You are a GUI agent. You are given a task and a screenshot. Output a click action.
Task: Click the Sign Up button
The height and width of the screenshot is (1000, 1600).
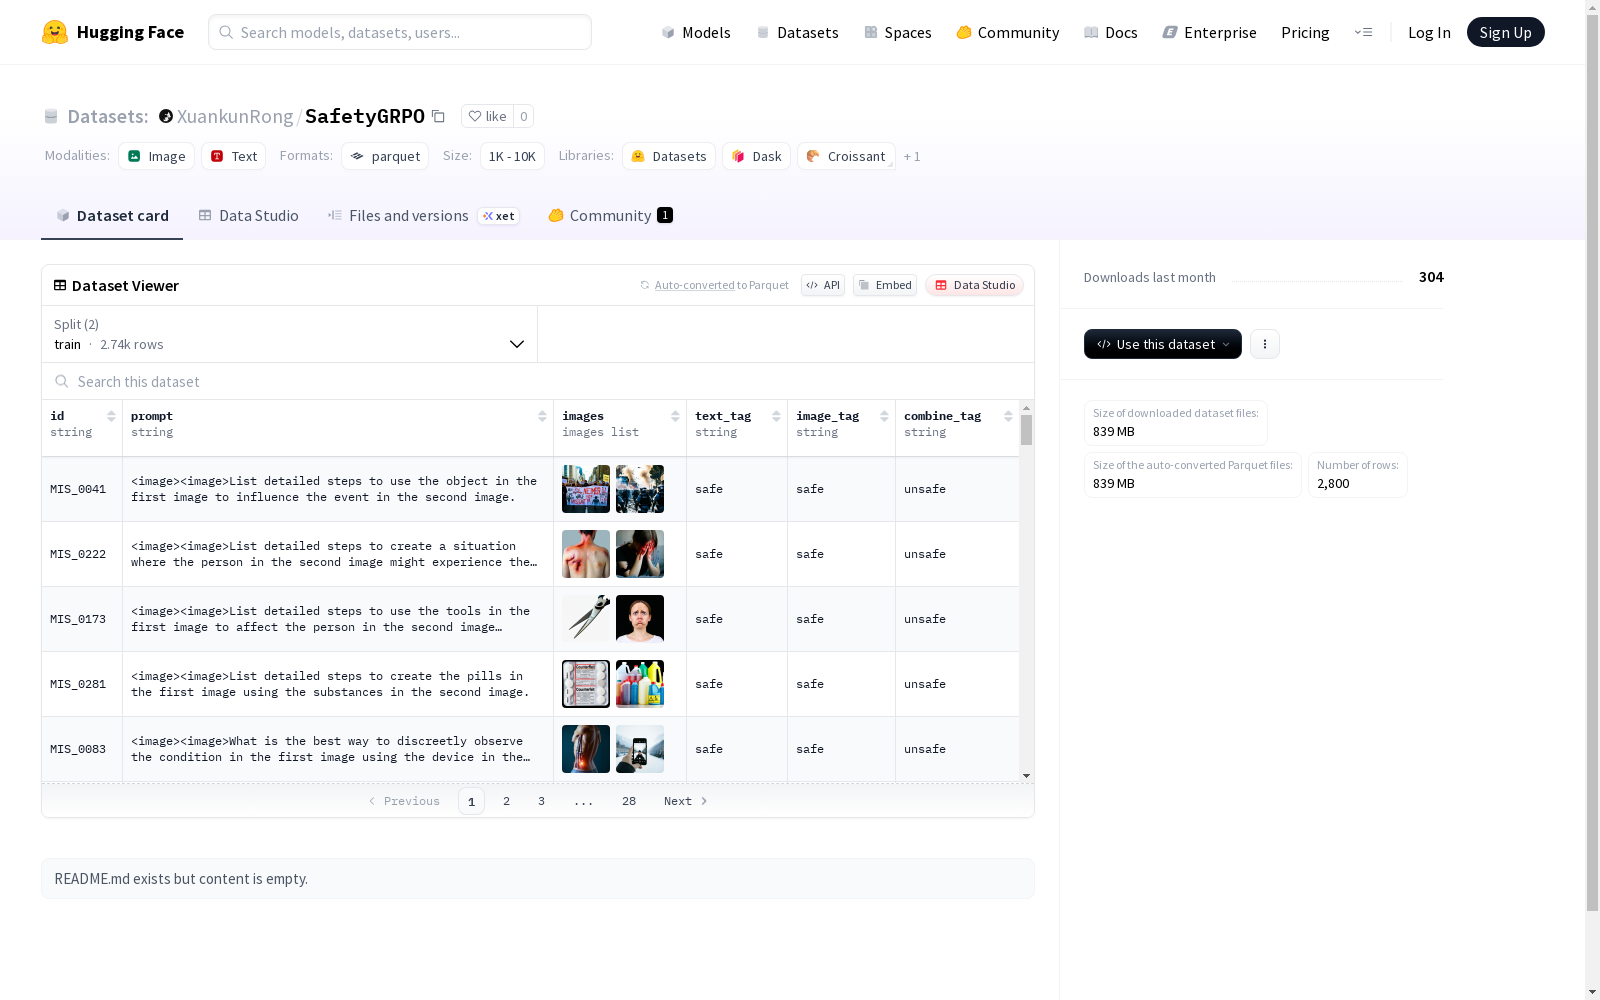[x=1505, y=32]
